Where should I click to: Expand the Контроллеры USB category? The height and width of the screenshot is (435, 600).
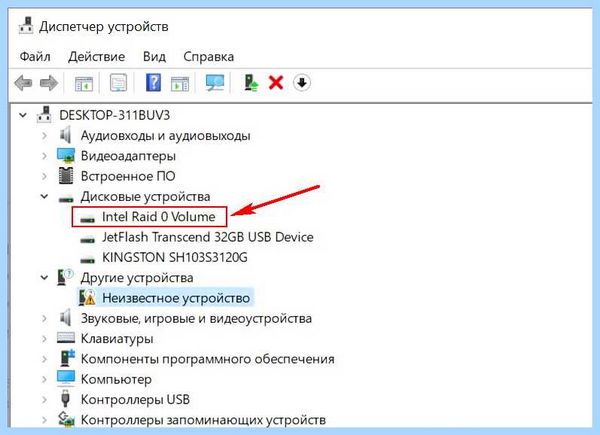click(x=44, y=399)
